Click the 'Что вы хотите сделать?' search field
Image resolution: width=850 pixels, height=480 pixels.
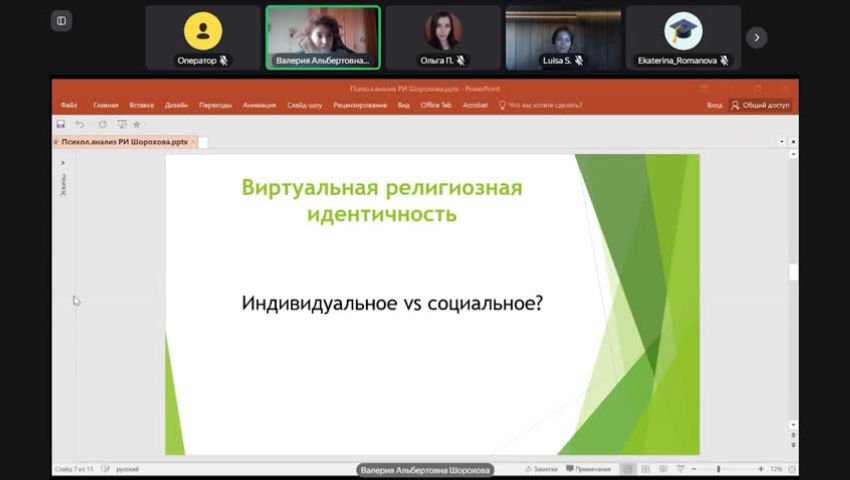[x=540, y=105]
